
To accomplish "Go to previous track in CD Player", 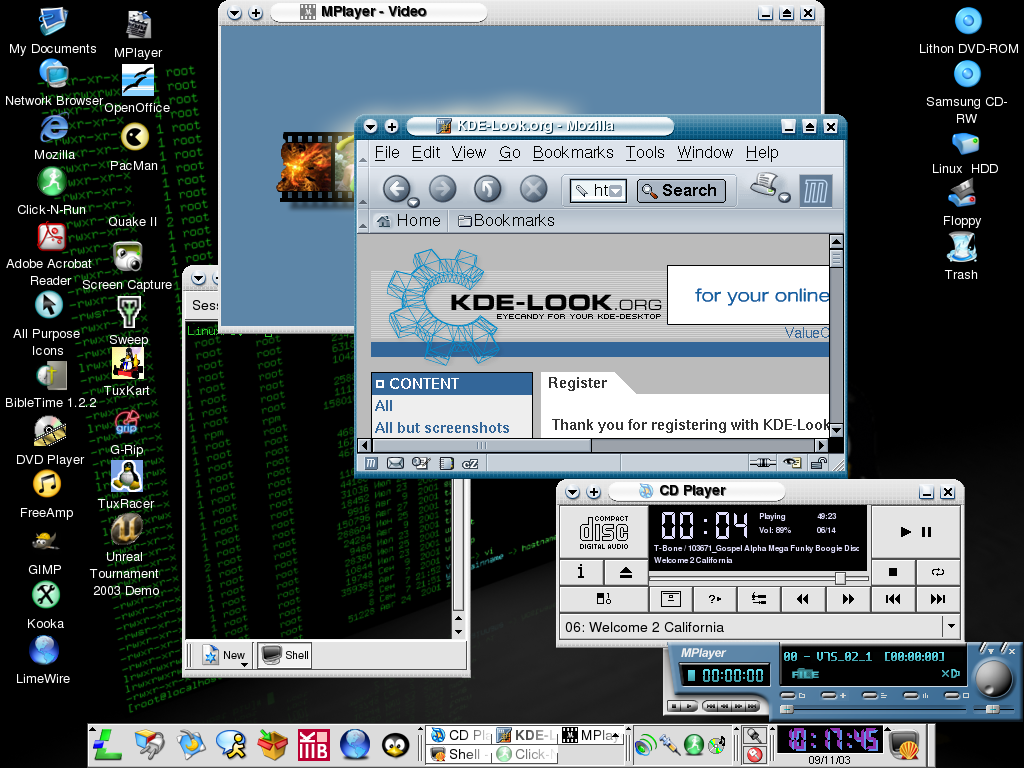I will point(893,599).
